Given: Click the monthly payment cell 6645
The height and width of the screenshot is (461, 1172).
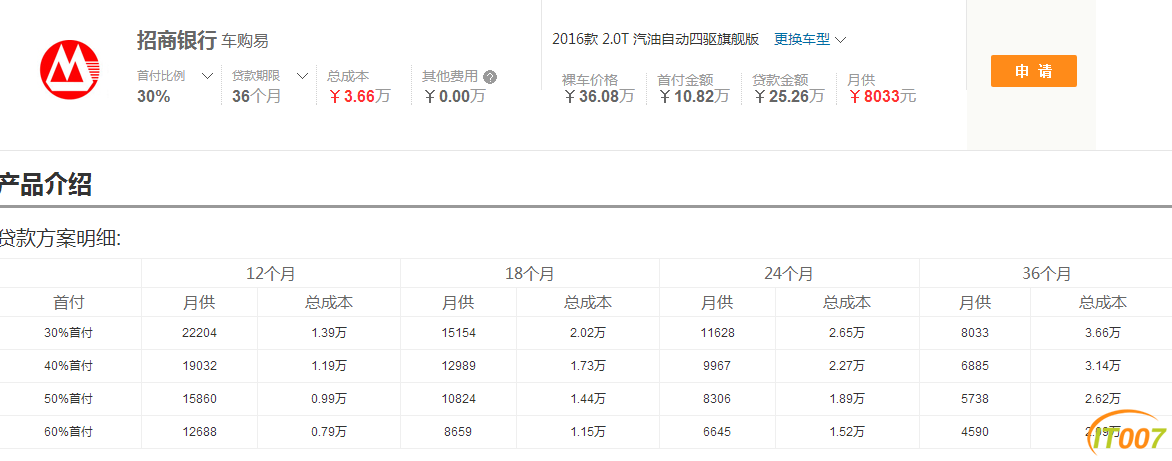Looking at the screenshot, I should click(717, 432).
